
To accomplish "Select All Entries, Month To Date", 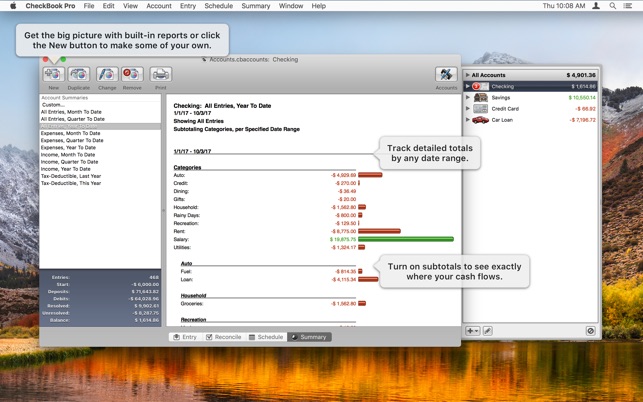I will (x=100, y=112).
